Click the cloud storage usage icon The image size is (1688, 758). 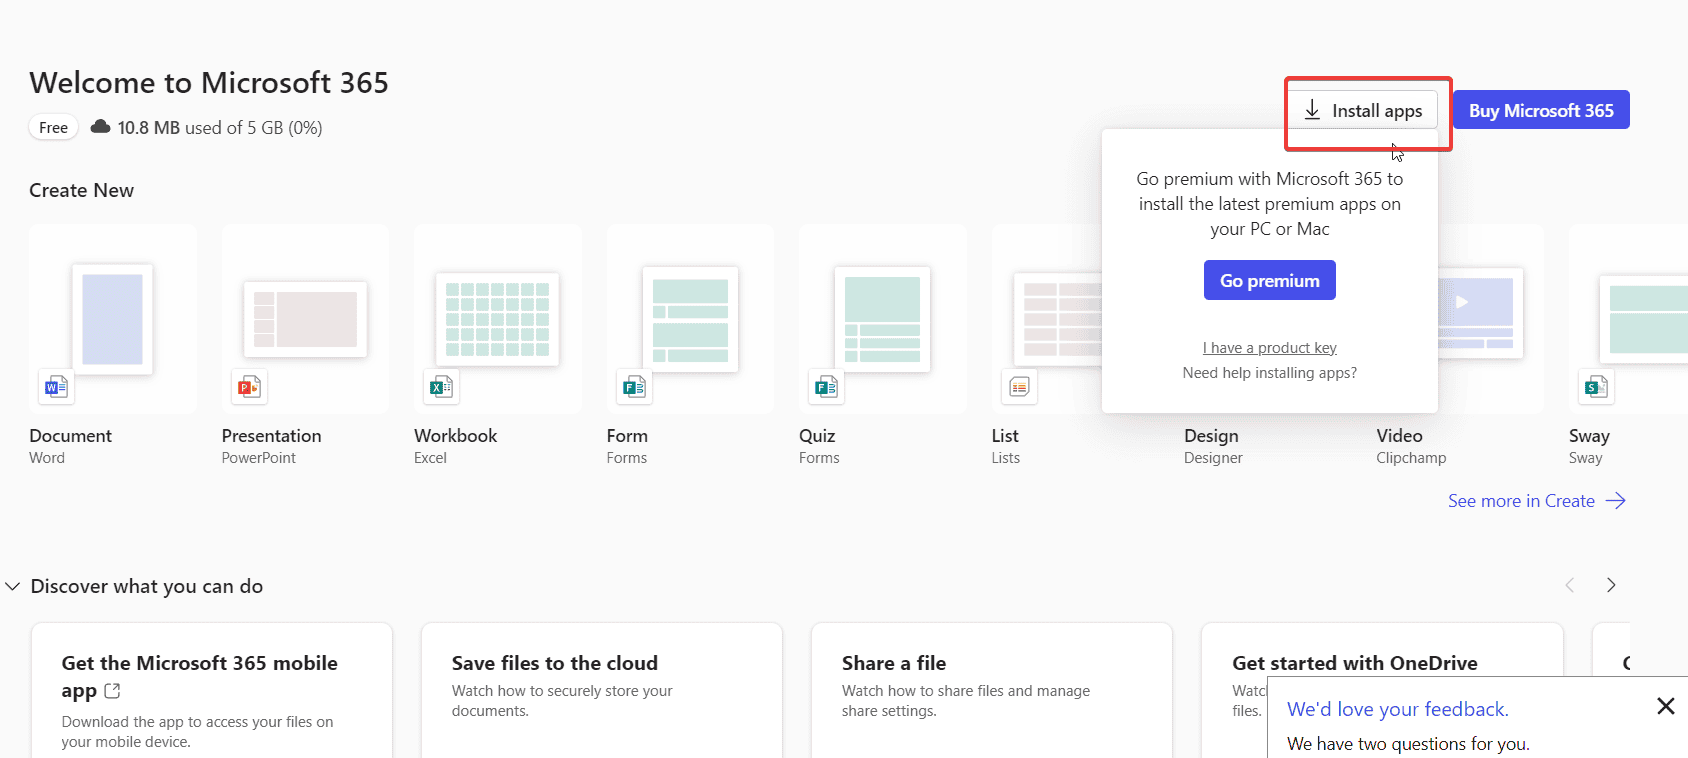point(101,127)
